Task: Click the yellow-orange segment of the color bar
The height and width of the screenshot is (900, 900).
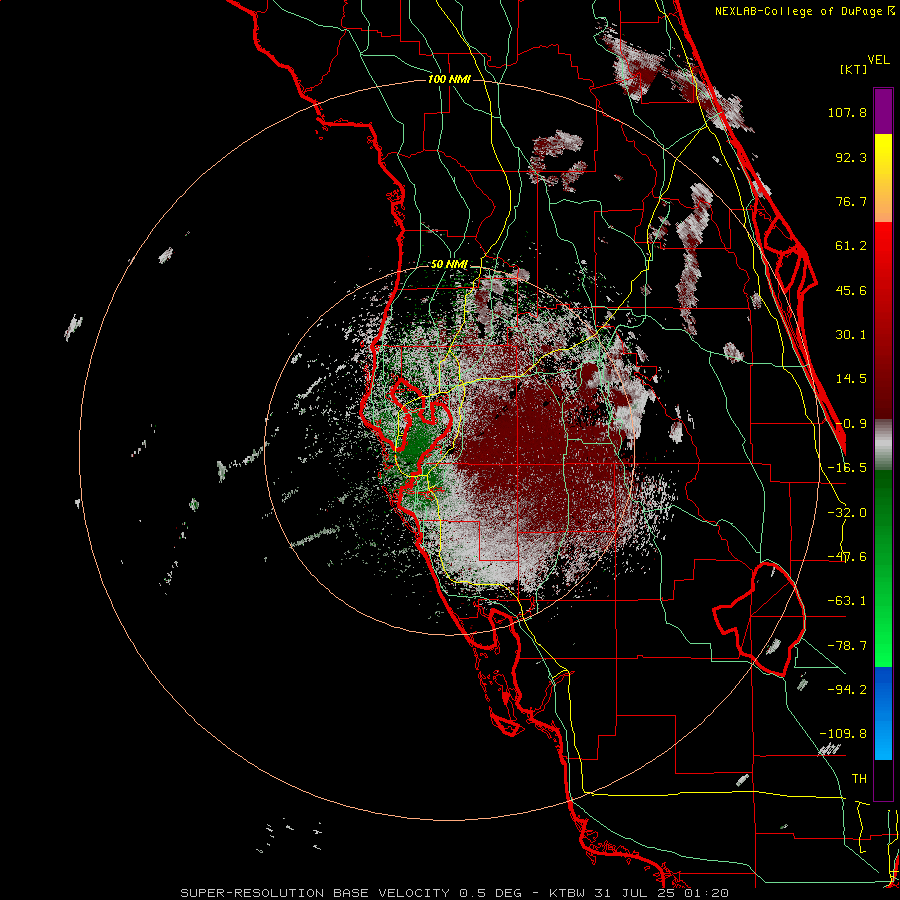Action: [x=883, y=178]
